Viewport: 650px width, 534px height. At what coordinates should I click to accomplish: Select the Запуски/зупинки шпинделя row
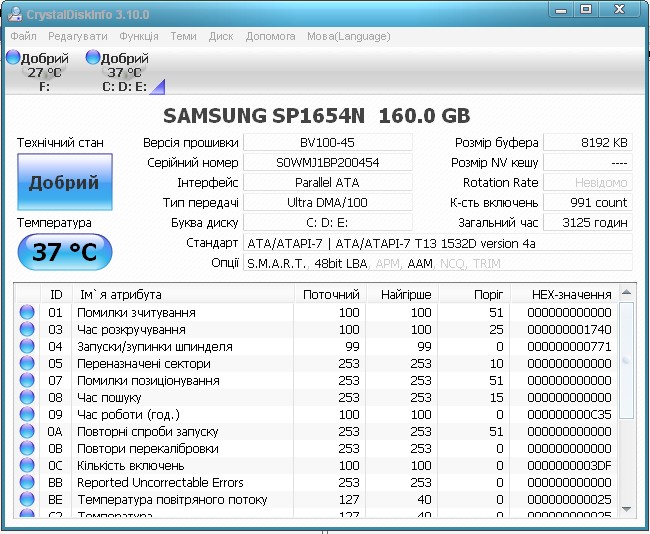(x=317, y=346)
